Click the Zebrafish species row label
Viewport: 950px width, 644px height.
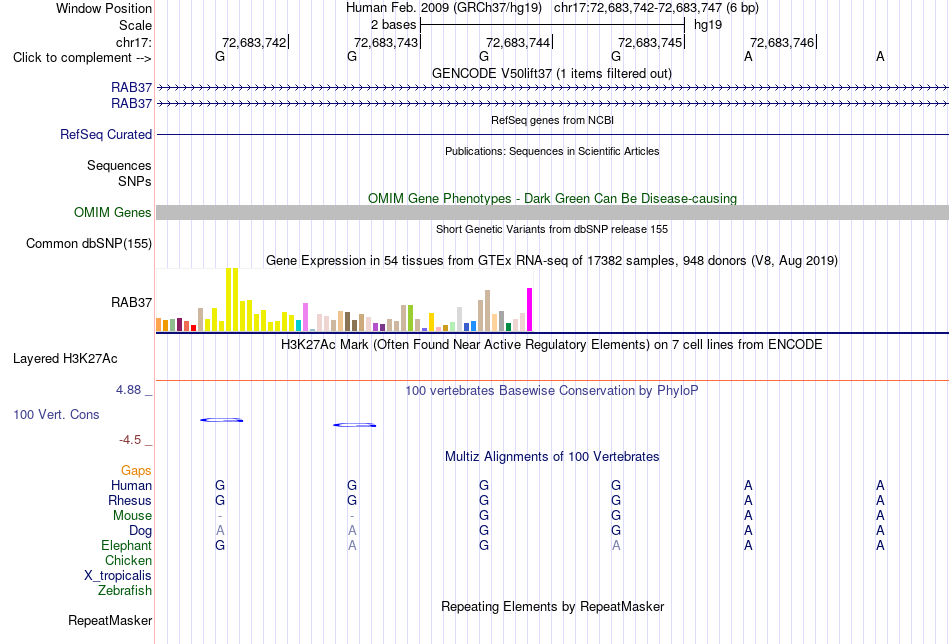click(125, 590)
